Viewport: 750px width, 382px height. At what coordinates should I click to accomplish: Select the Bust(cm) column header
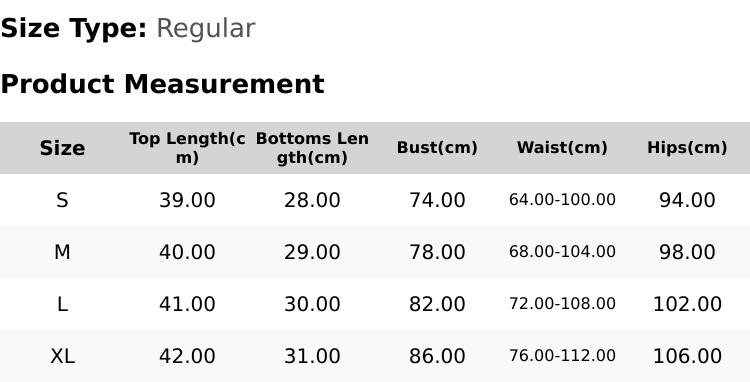pyautogui.click(x=437, y=148)
